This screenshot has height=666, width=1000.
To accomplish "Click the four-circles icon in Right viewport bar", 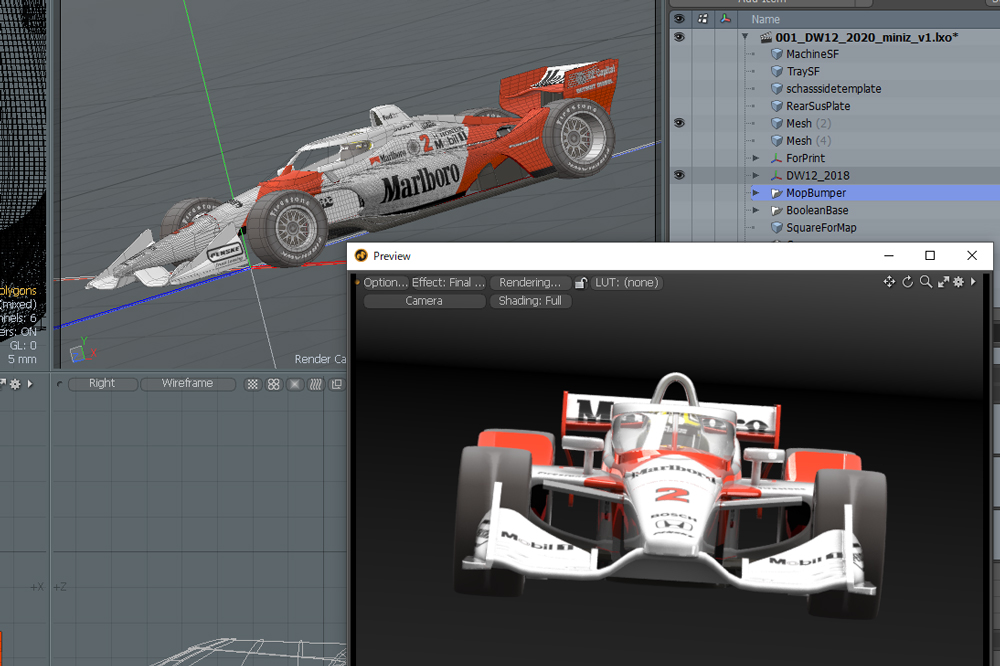I will tap(274, 384).
